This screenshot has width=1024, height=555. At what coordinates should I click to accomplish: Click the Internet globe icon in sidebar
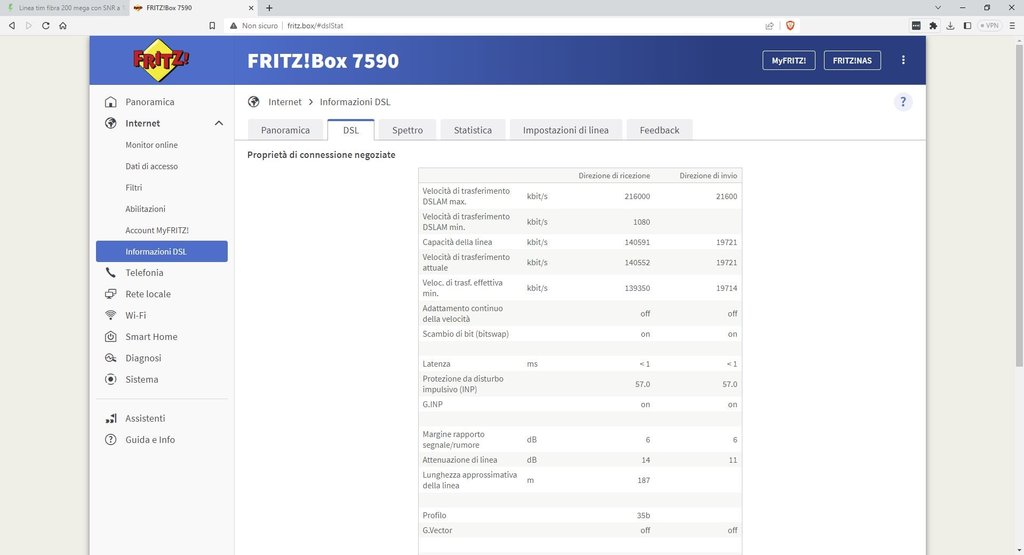tap(111, 123)
